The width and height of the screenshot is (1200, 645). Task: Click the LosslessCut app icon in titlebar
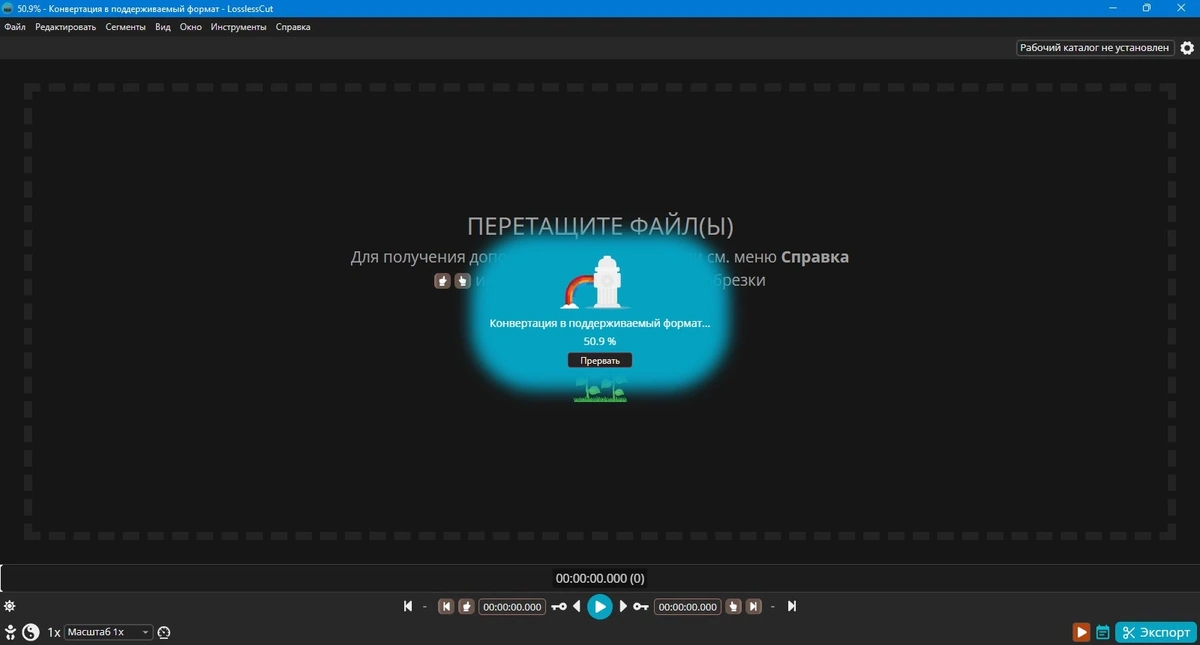pos(8,8)
